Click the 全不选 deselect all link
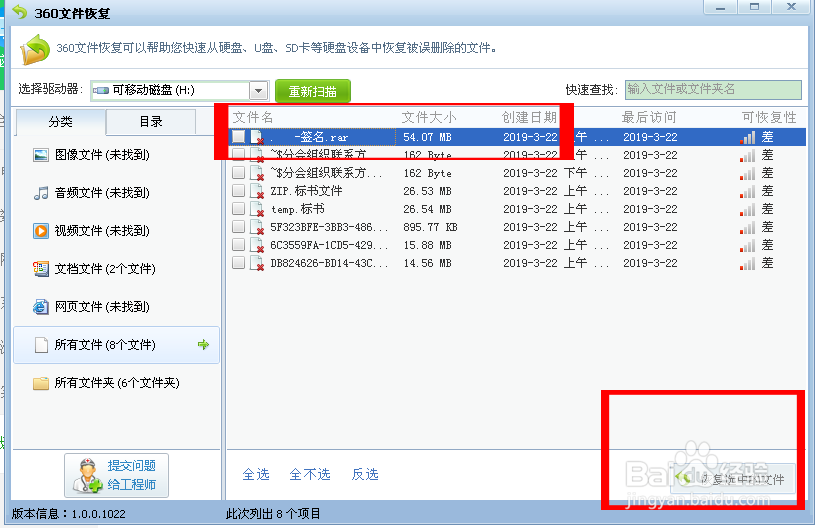Viewport: 815px width, 528px height. point(310,474)
